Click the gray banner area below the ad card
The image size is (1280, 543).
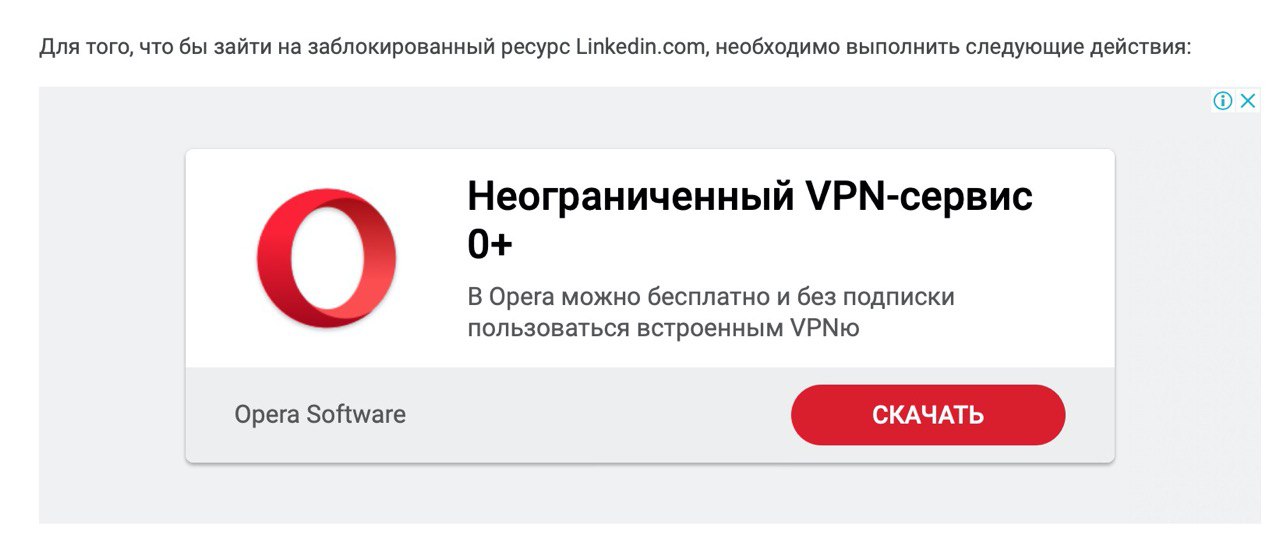tap(650, 494)
